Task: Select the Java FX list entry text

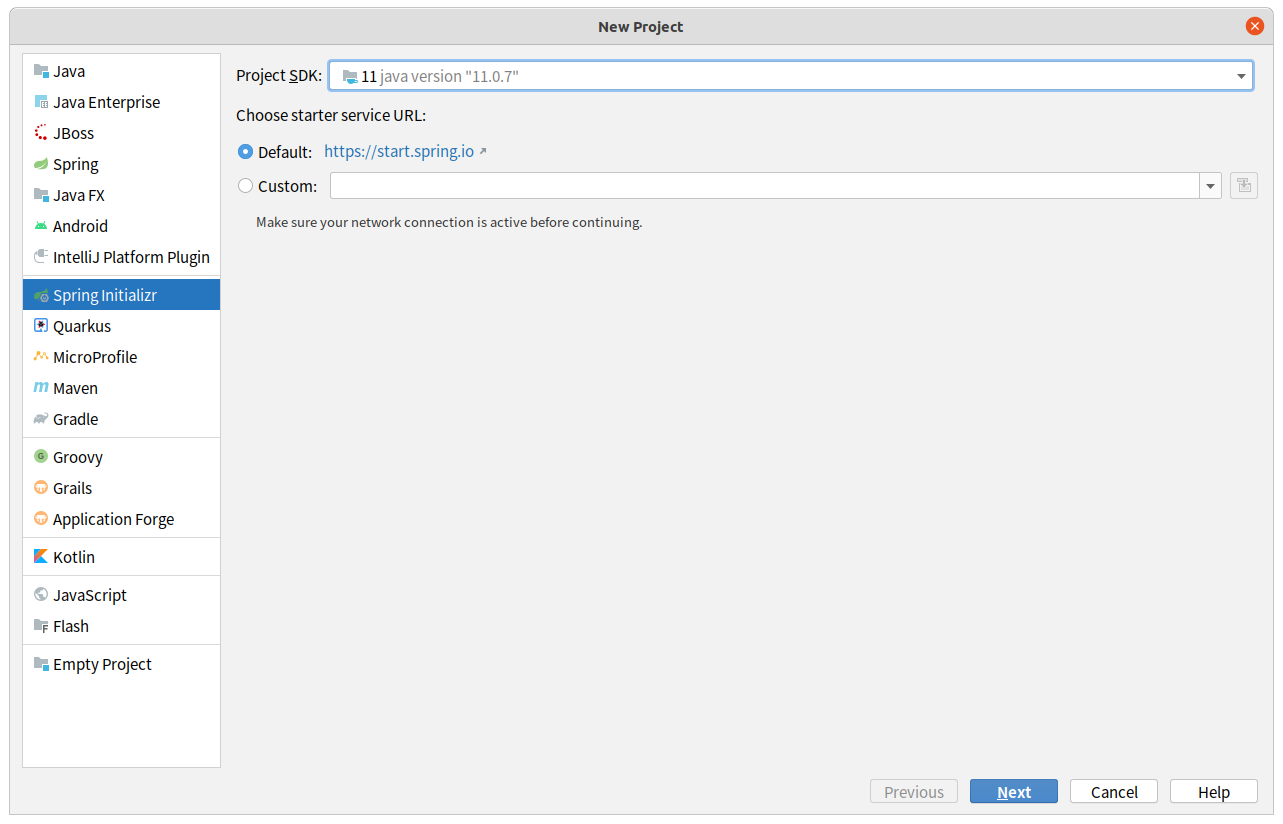Action: (79, 195)
